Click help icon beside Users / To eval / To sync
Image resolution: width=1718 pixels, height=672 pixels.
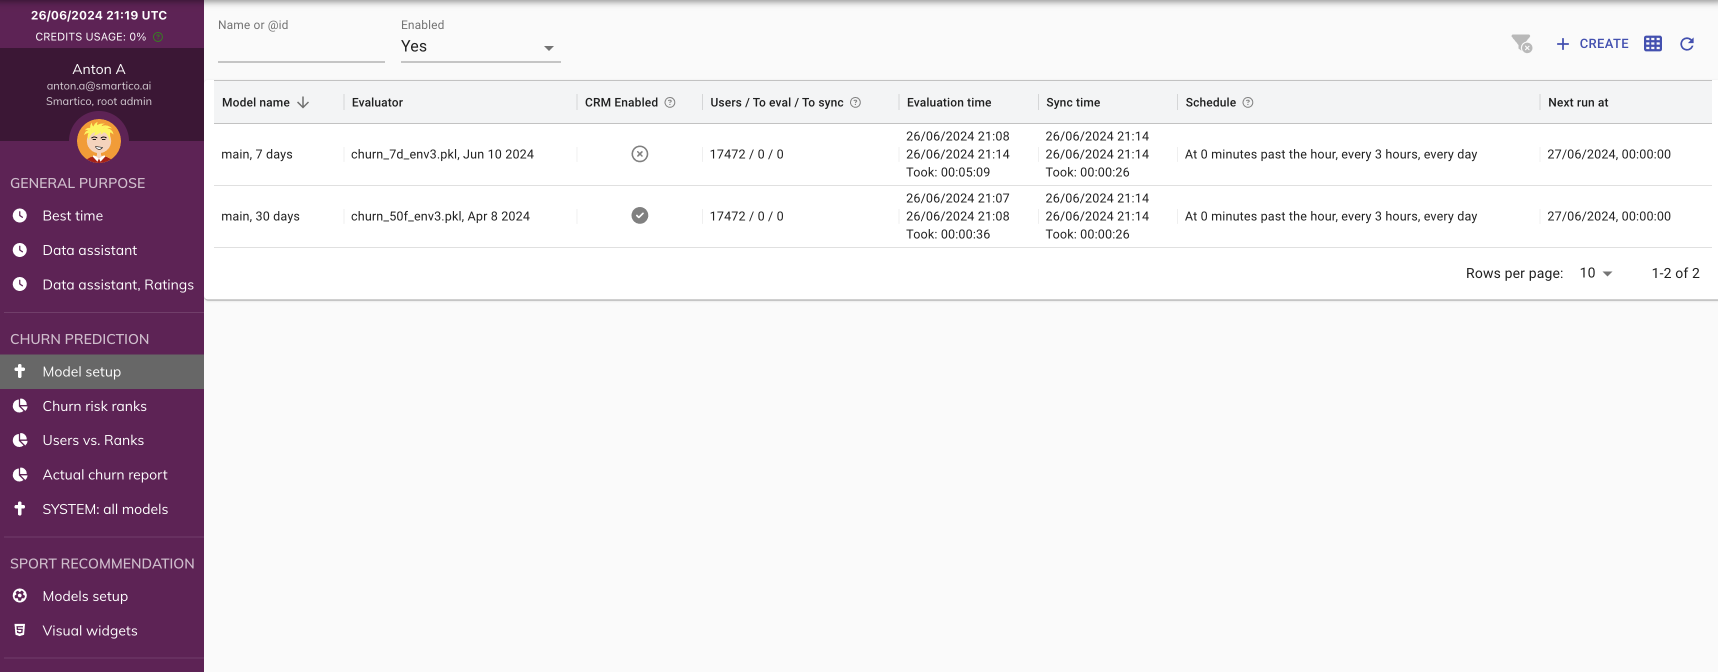pos(856,103)
